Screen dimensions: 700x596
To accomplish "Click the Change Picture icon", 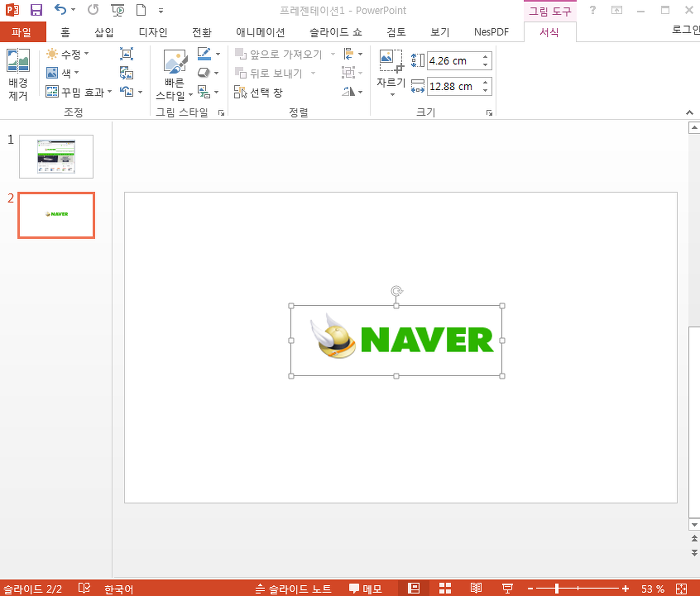I will [126, 73].
